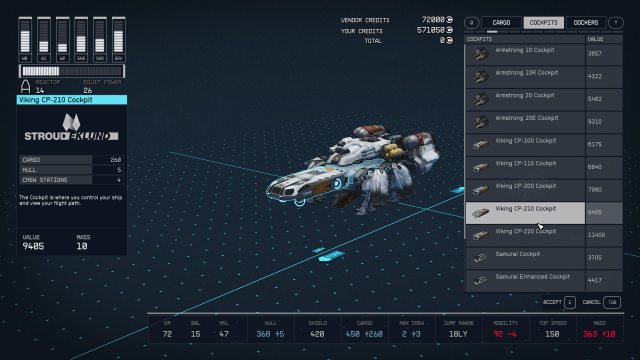Select Viking CP-110 Cockpit thumbnail icon
Screen dimensions: 640x360
click(481, 167)
